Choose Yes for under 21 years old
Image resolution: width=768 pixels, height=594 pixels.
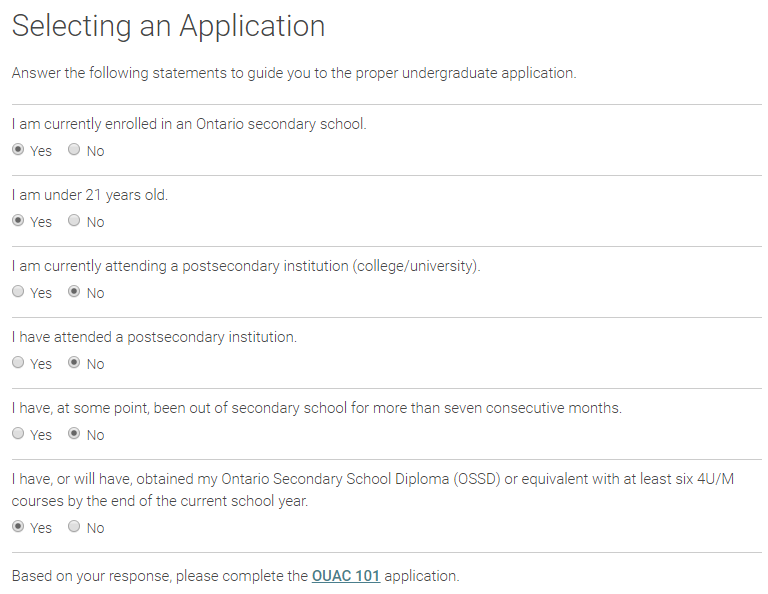pyautogui.click(x=18, y=220)
